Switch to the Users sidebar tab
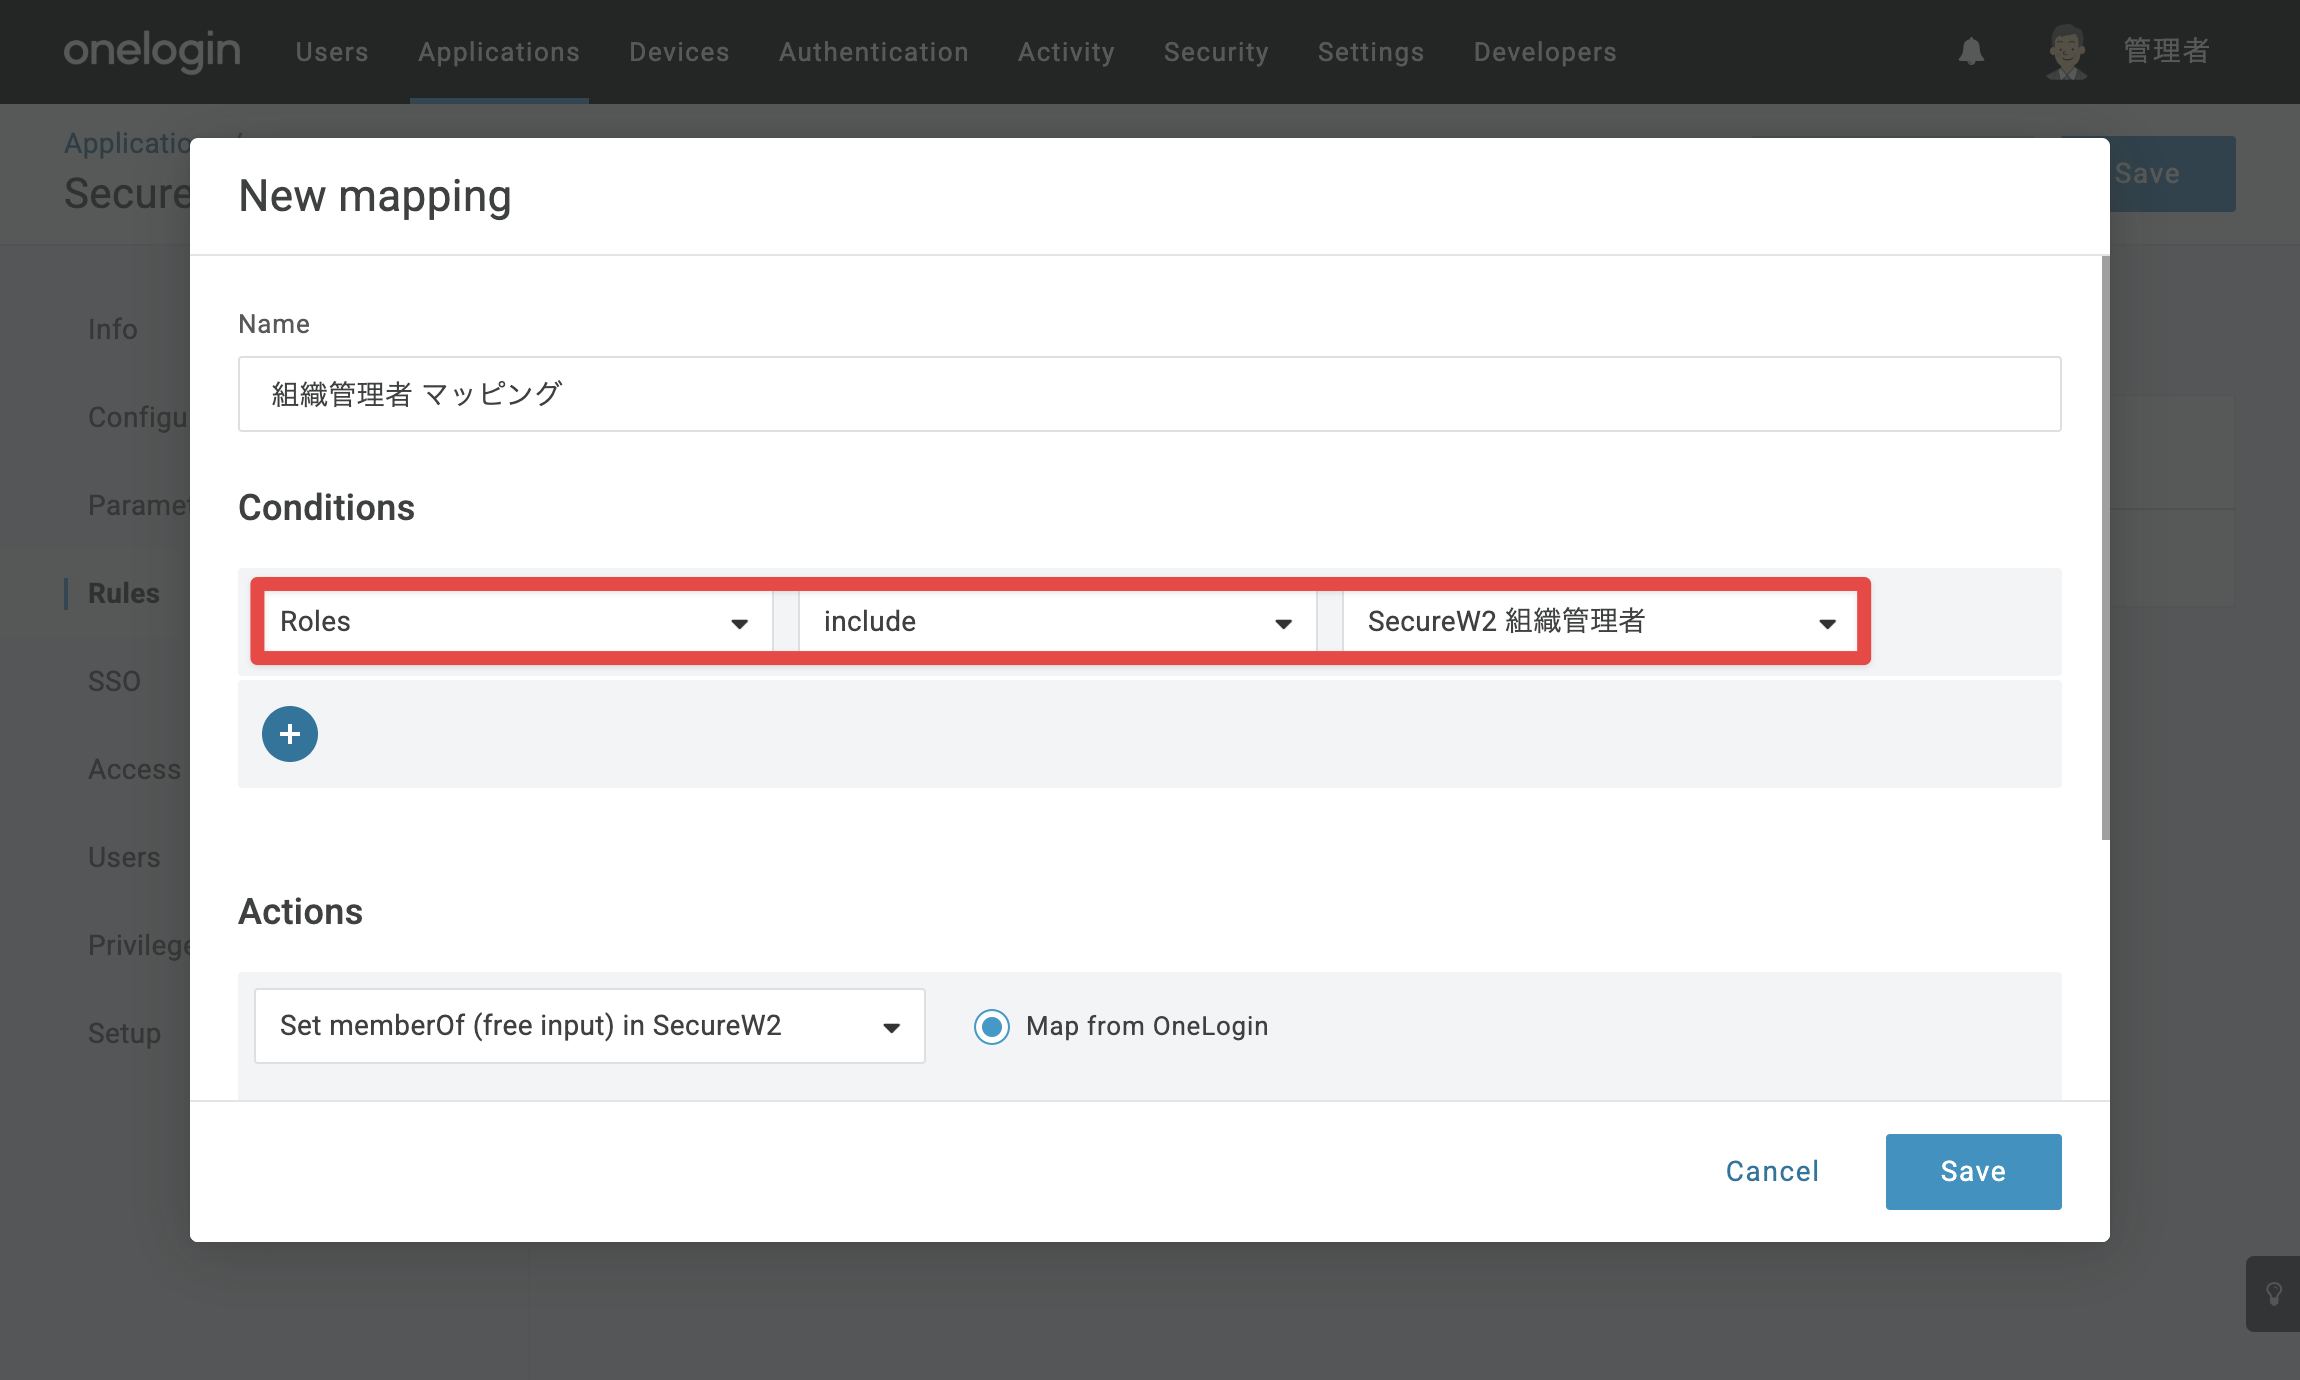This screenshot has height=1380, width=2300. [x=124, y=857]
